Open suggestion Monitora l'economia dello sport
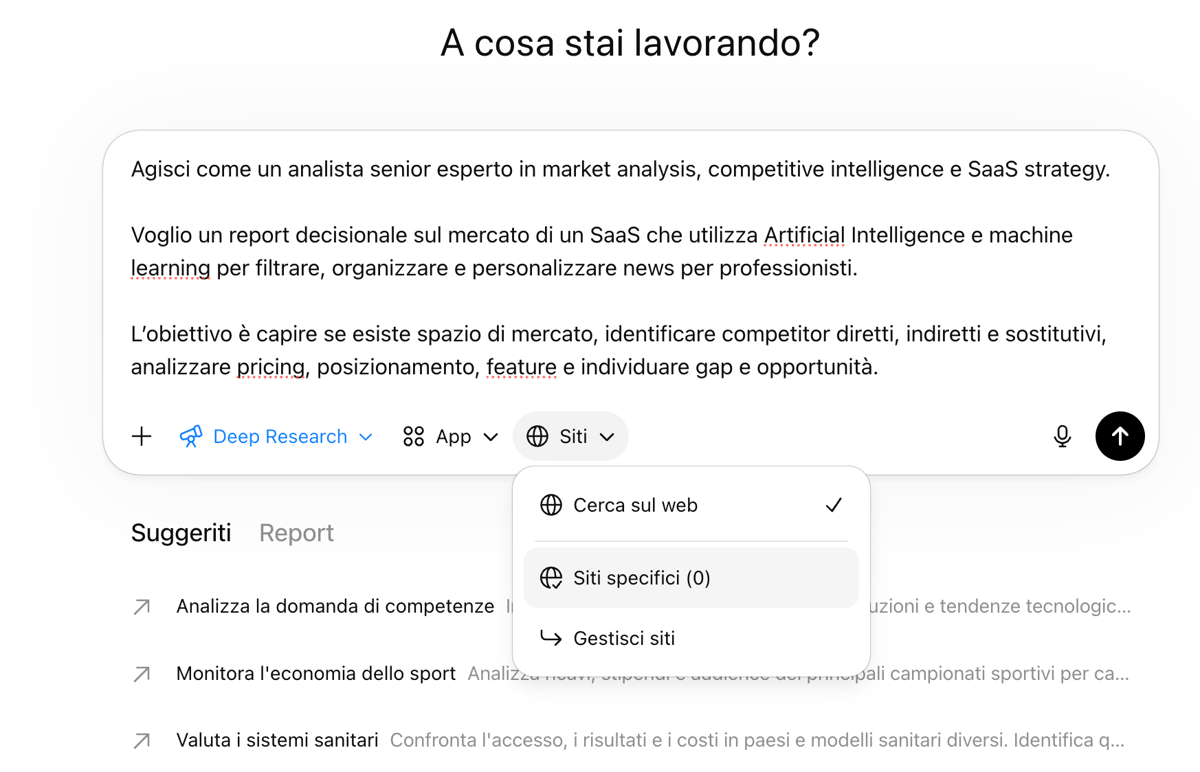This screenshot has width=1200, height=772. pyautogui.click(x=316, y=674)
